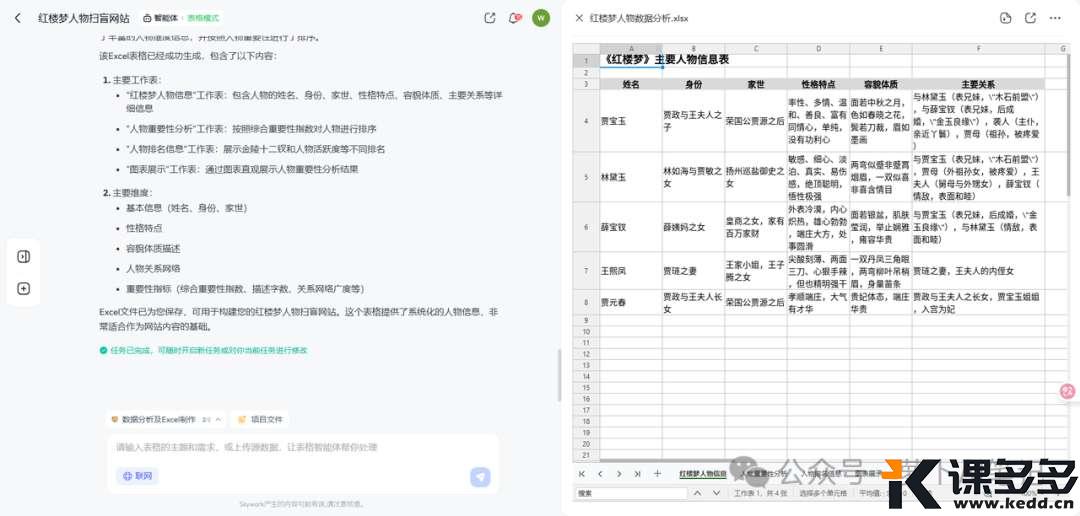Screen dimensions: 1080x516
Task: Open the 项目文件 button
Action: [x=260, y=419]
